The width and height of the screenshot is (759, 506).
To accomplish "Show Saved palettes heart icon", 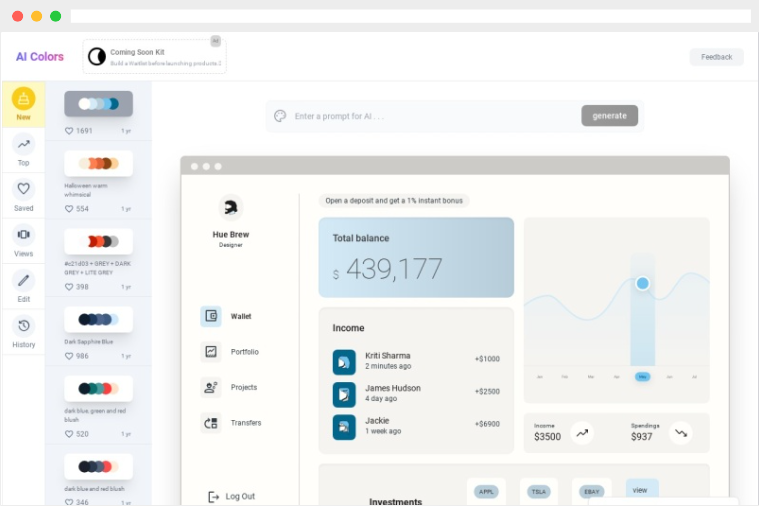I will pos(23,188).
